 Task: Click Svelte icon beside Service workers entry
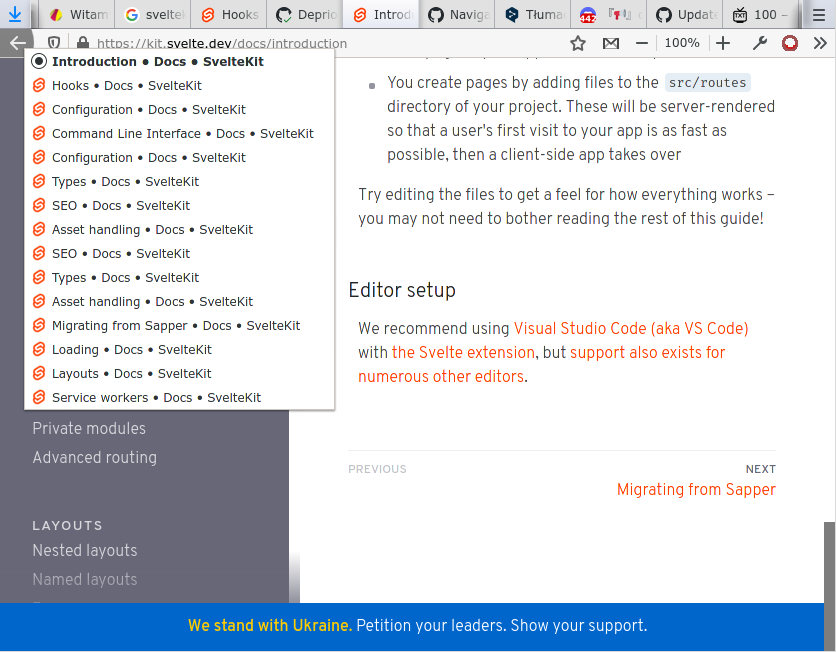(39, 397)
